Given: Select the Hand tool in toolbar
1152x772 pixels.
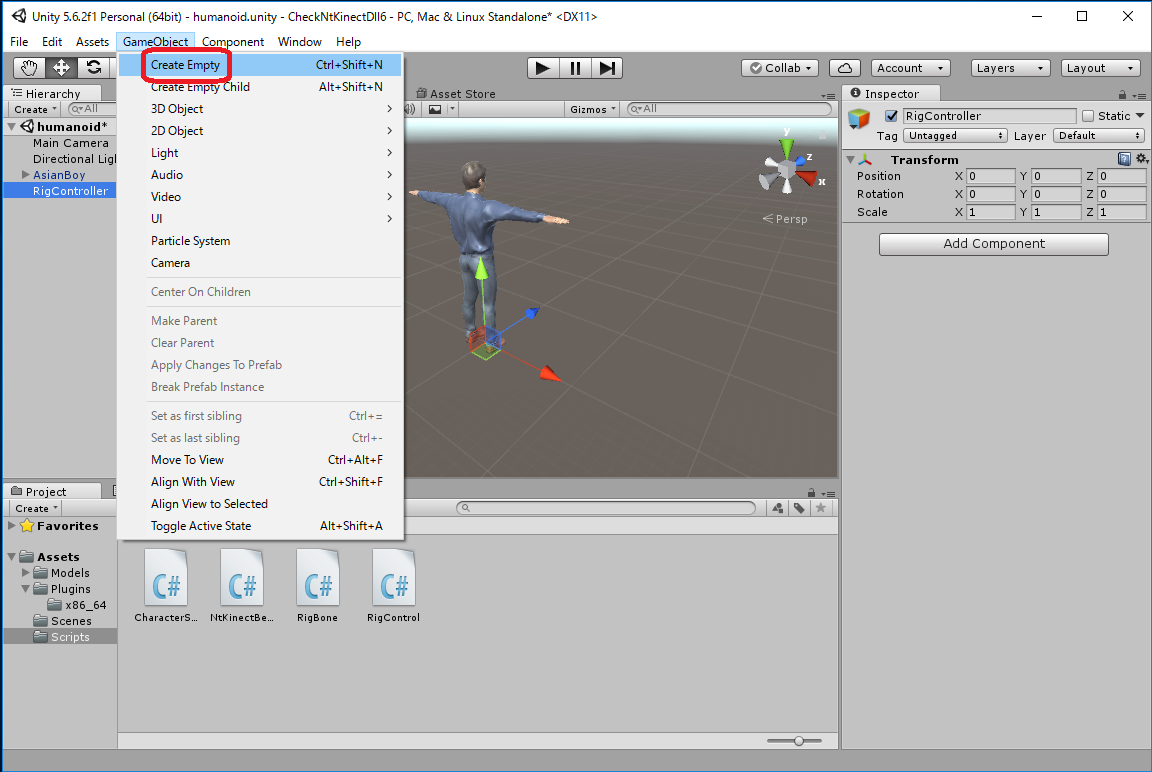Looking at the screenshot, I should click(x=30, y=68).
